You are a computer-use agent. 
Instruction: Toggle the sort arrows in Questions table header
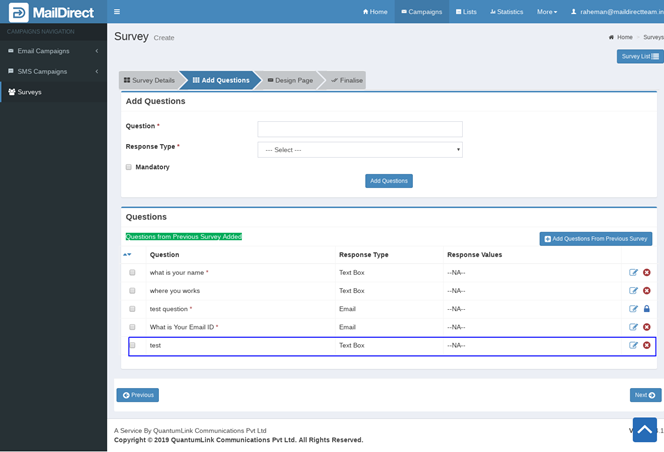click(126, 255)
